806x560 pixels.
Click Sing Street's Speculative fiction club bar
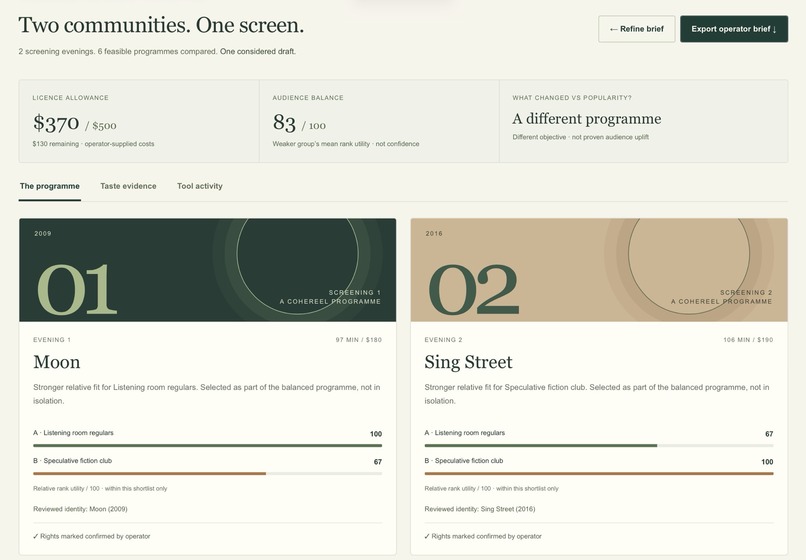(599, 473)
